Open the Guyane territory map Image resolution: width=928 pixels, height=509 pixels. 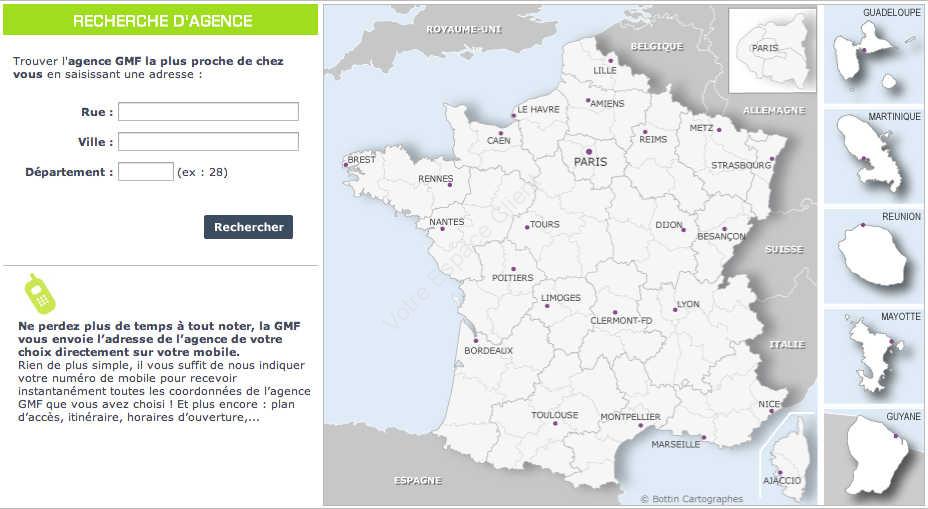pyautogui.click(x=874, y=457)
